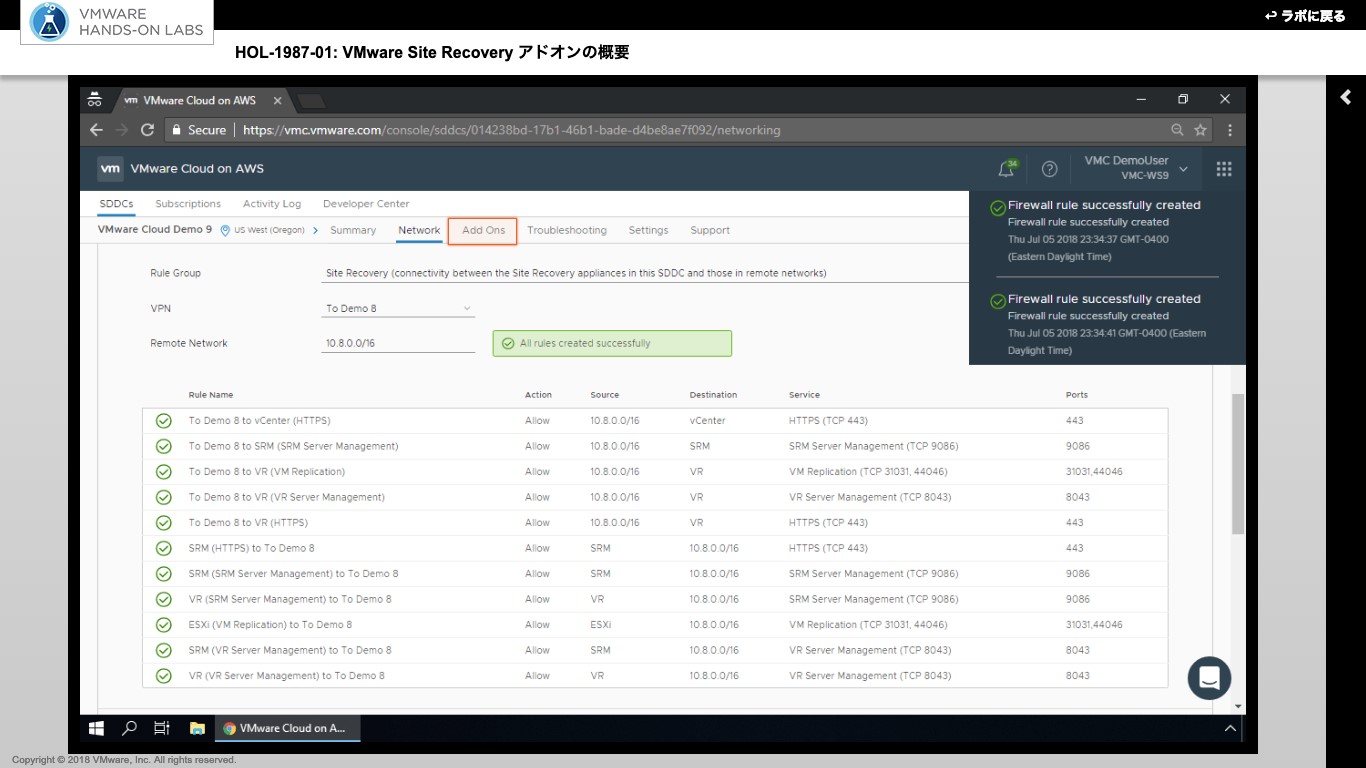
Task: Click checkmark for VR (VR Server Management) to To Demo 8
Action: click(163, 676)
